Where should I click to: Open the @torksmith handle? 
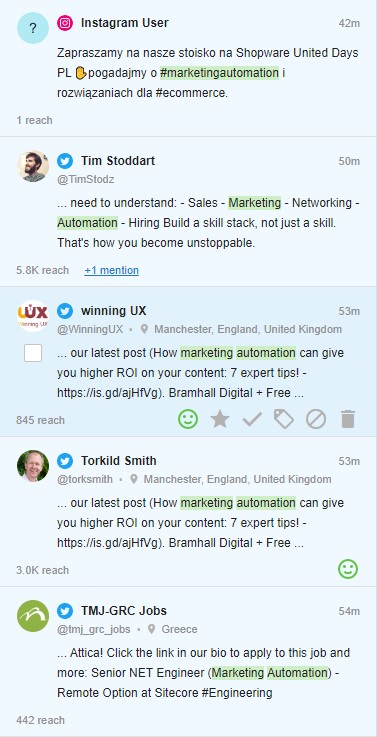(85, 479)
